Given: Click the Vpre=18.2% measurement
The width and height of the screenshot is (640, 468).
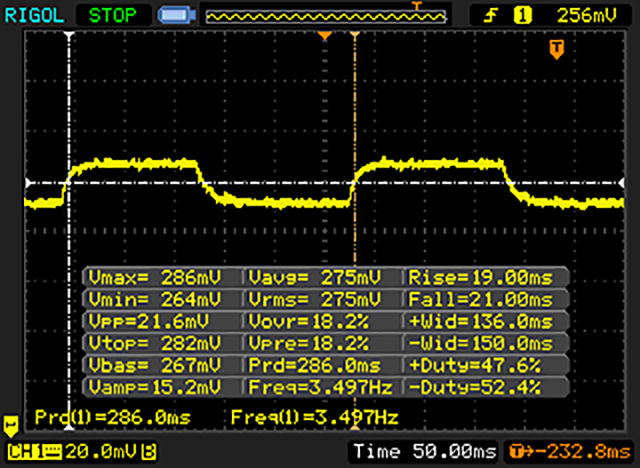Looking at the screenshot, I should (x=309, y=344).
